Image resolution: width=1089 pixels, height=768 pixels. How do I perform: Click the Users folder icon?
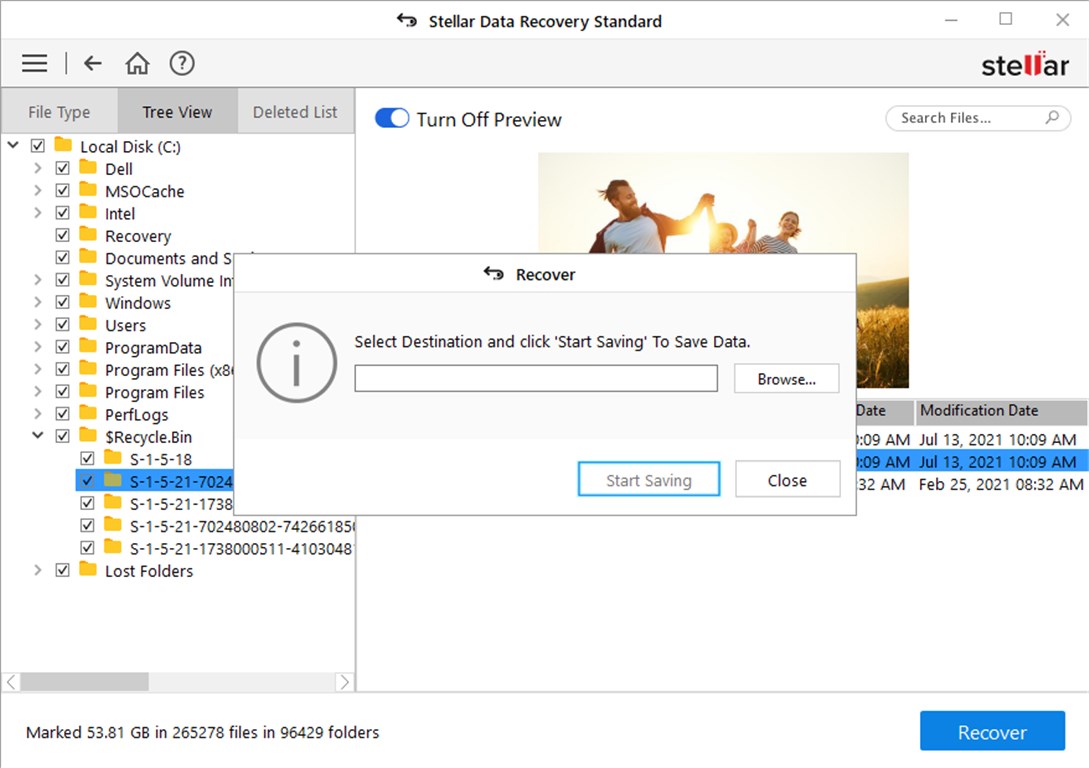point(88,323)
